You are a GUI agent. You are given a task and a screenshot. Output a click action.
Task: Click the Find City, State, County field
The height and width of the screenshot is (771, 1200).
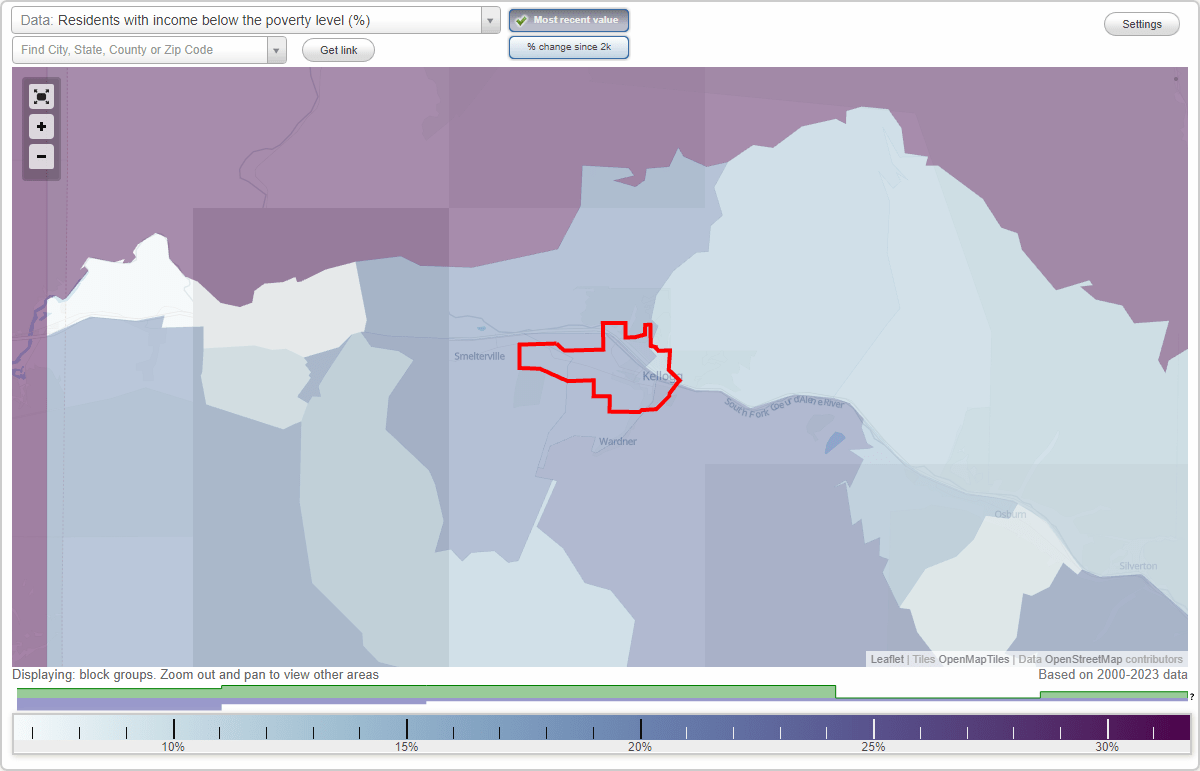140,50
